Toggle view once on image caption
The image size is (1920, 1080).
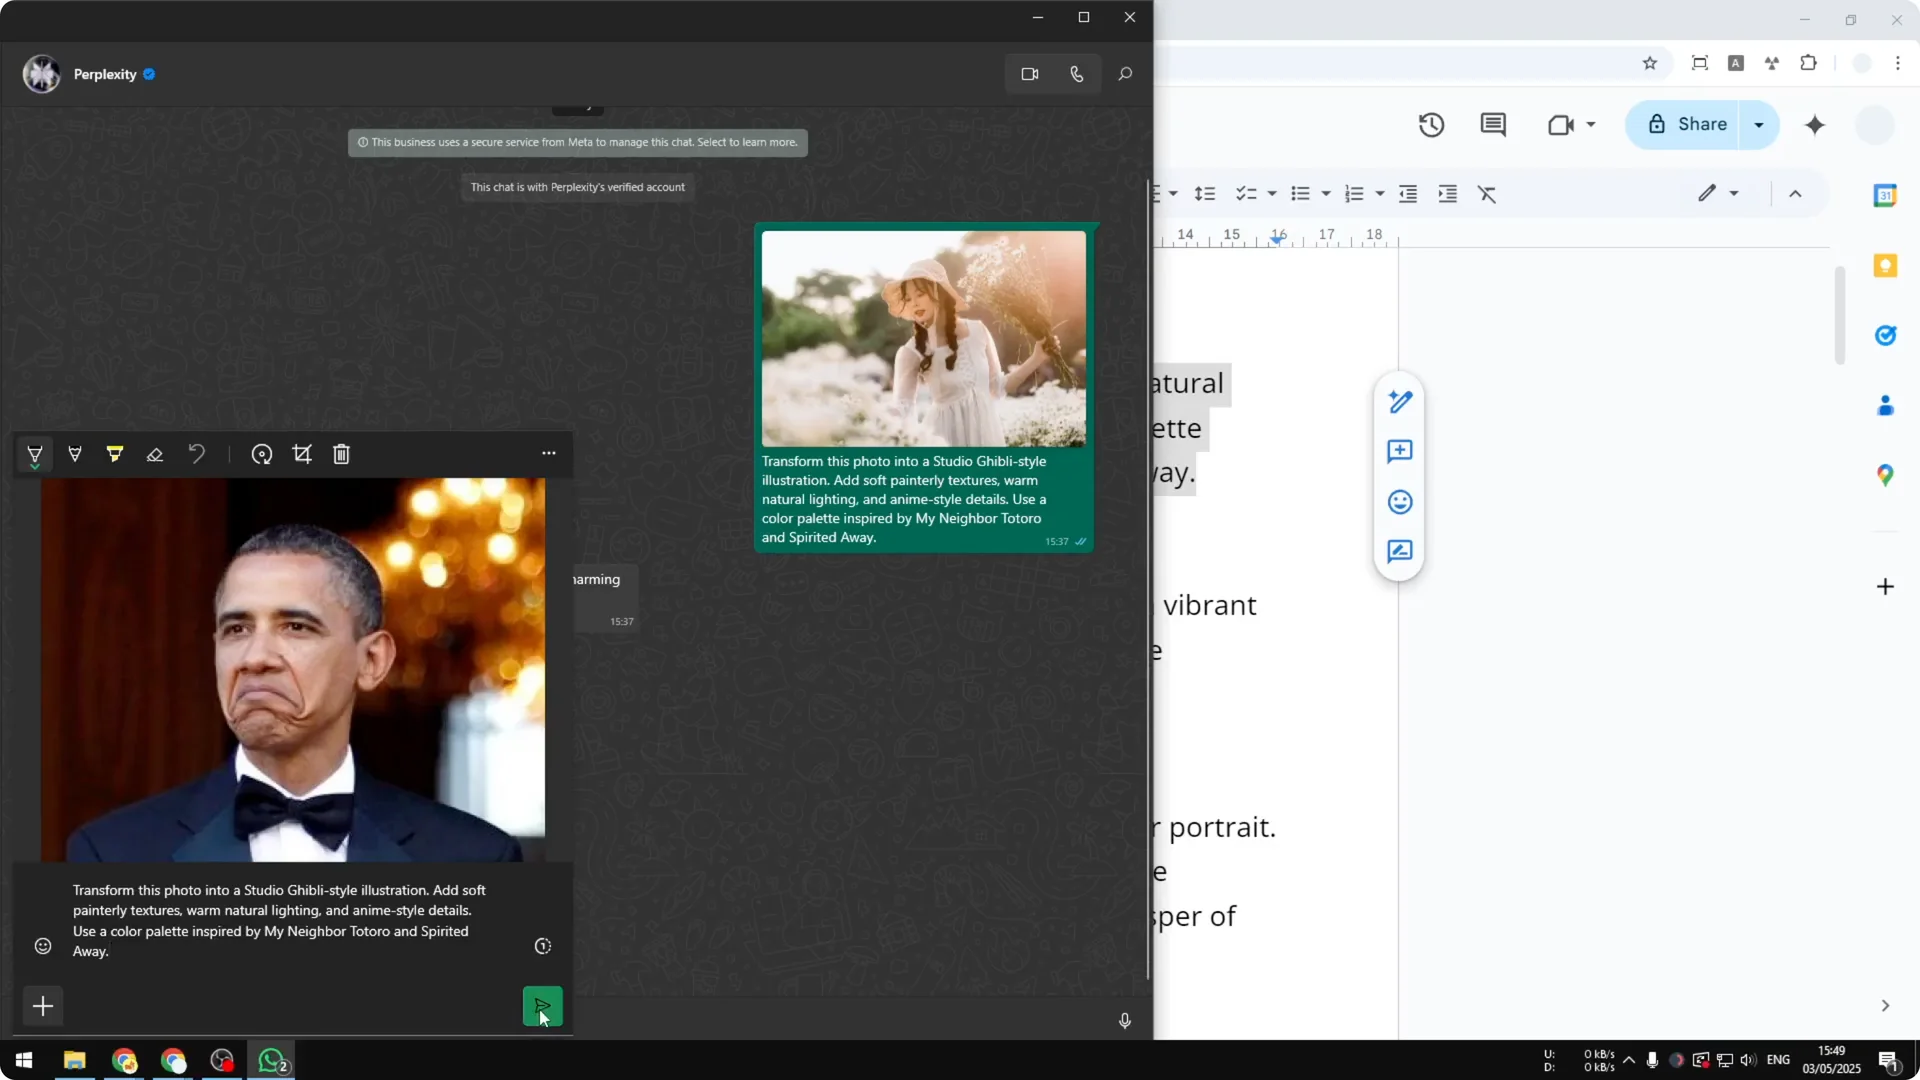(543, 946)
